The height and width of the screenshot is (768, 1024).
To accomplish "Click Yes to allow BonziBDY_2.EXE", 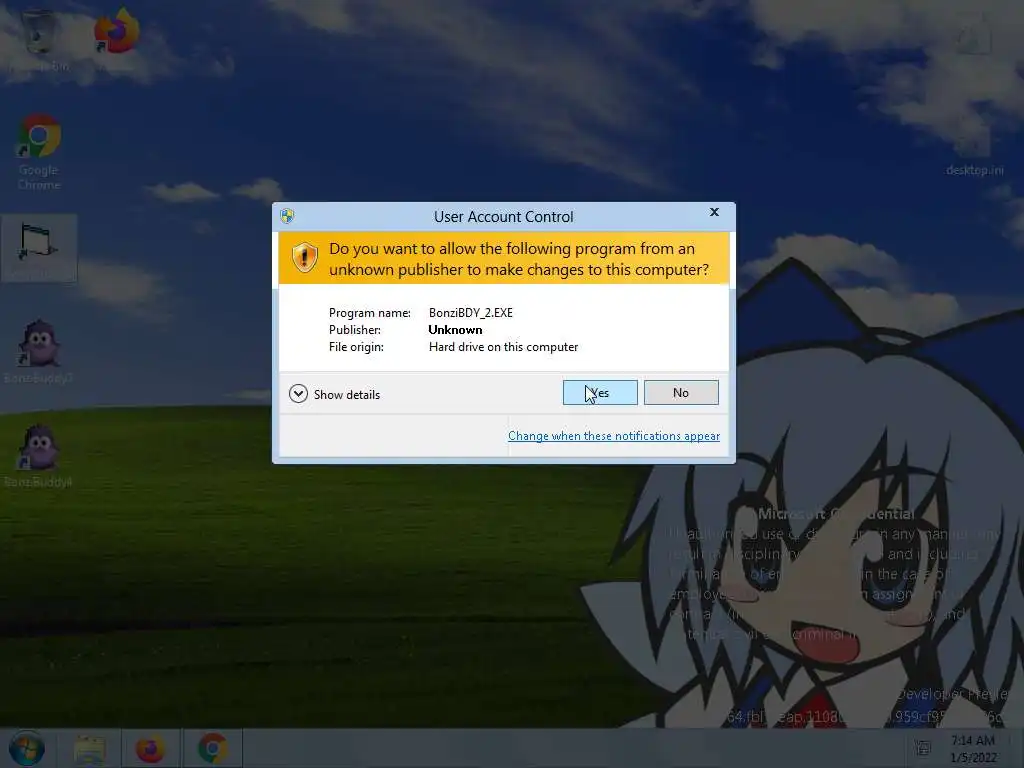I will 600,392.
